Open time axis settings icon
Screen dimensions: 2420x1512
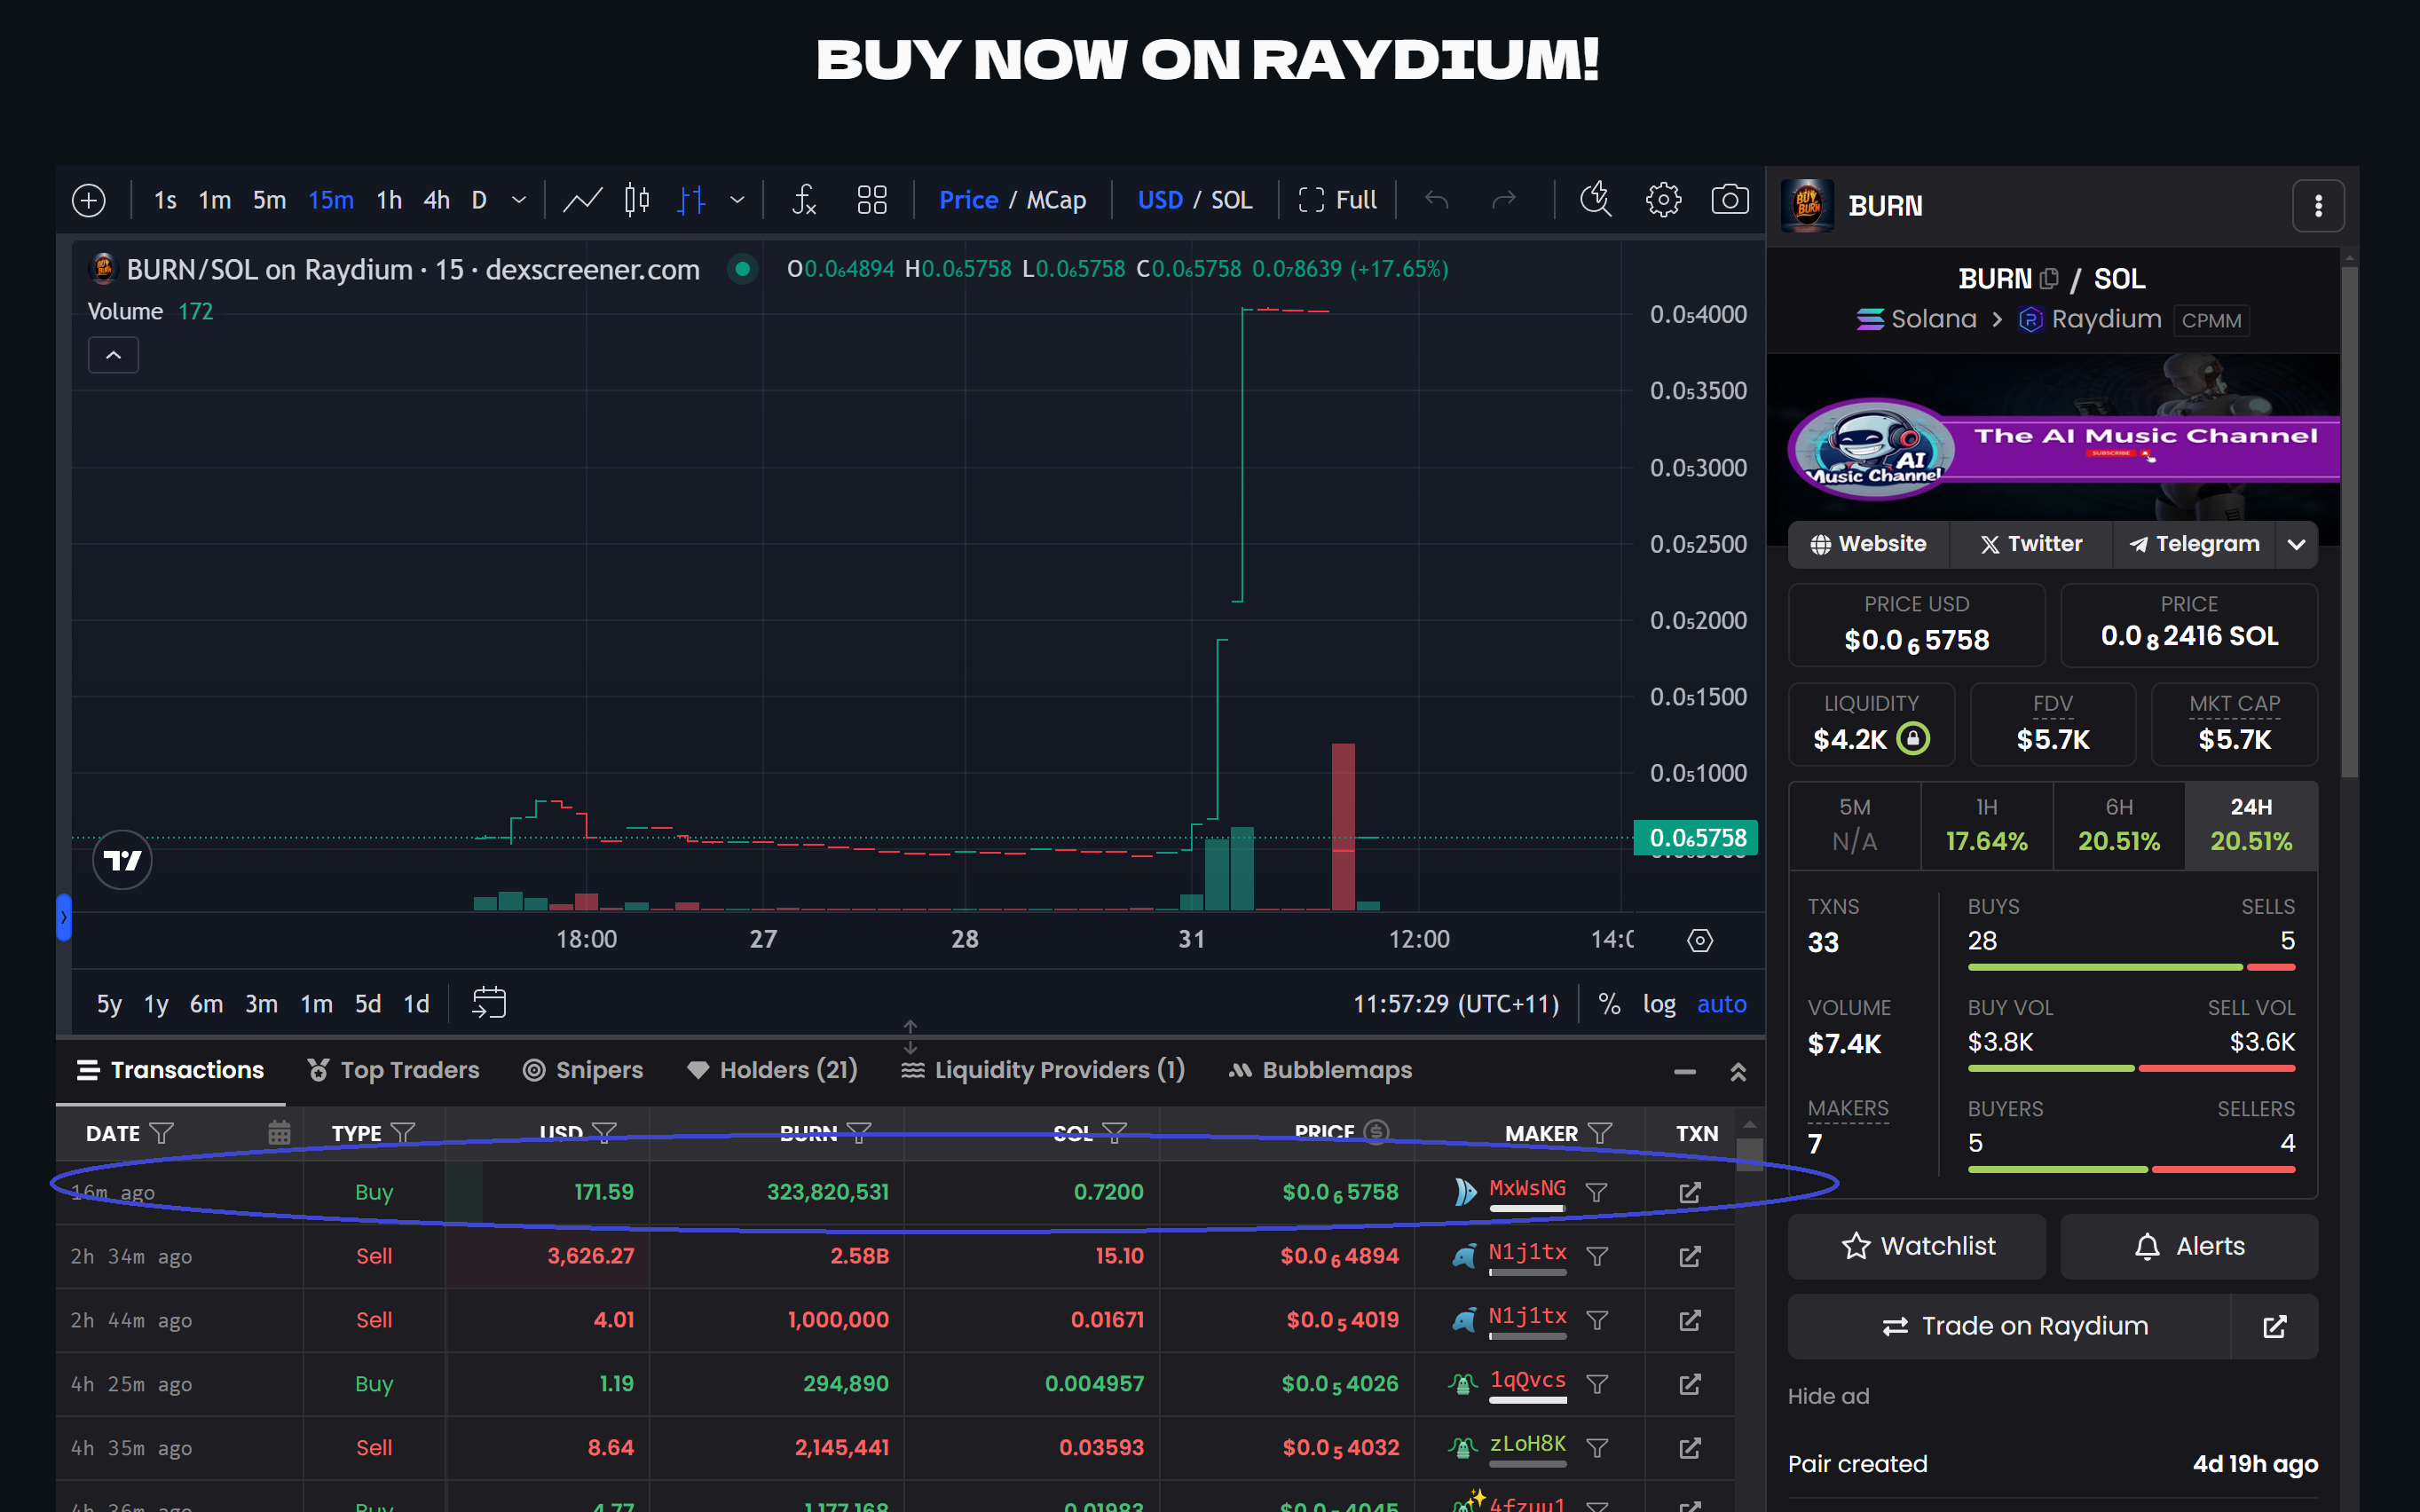(x=1700, y=940)
